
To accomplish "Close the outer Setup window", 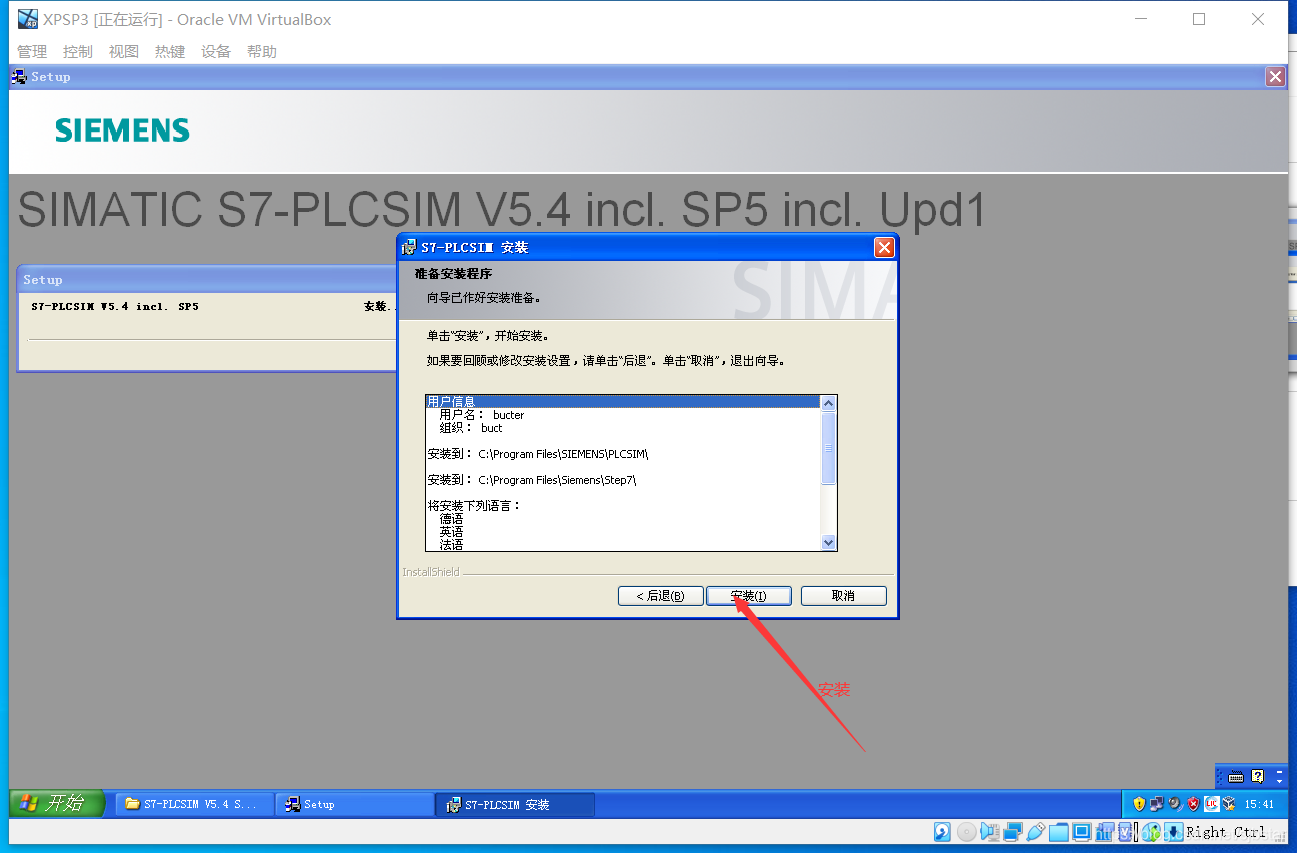I will coord(1275,77).
